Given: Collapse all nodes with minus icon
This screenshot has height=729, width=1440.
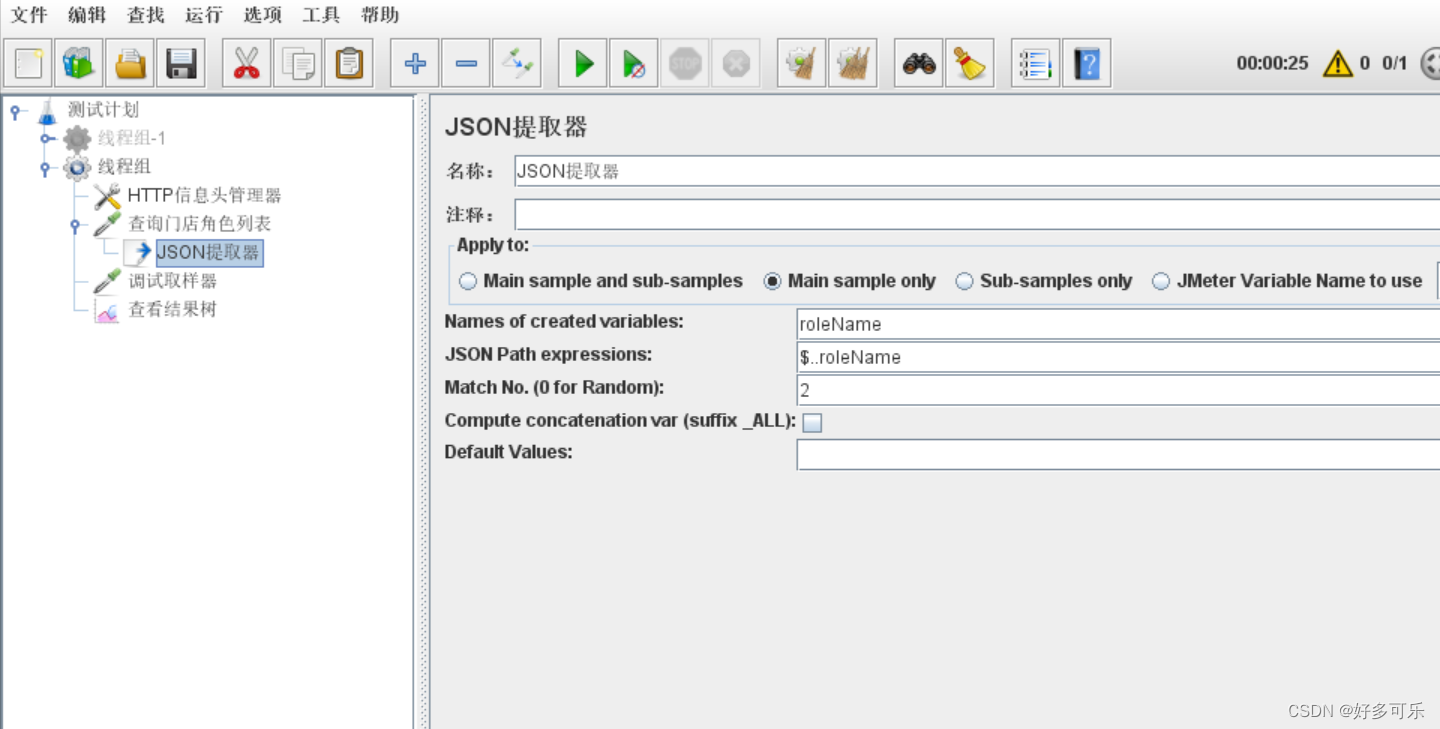Looking at the screenshot, I should coord(466,64).
